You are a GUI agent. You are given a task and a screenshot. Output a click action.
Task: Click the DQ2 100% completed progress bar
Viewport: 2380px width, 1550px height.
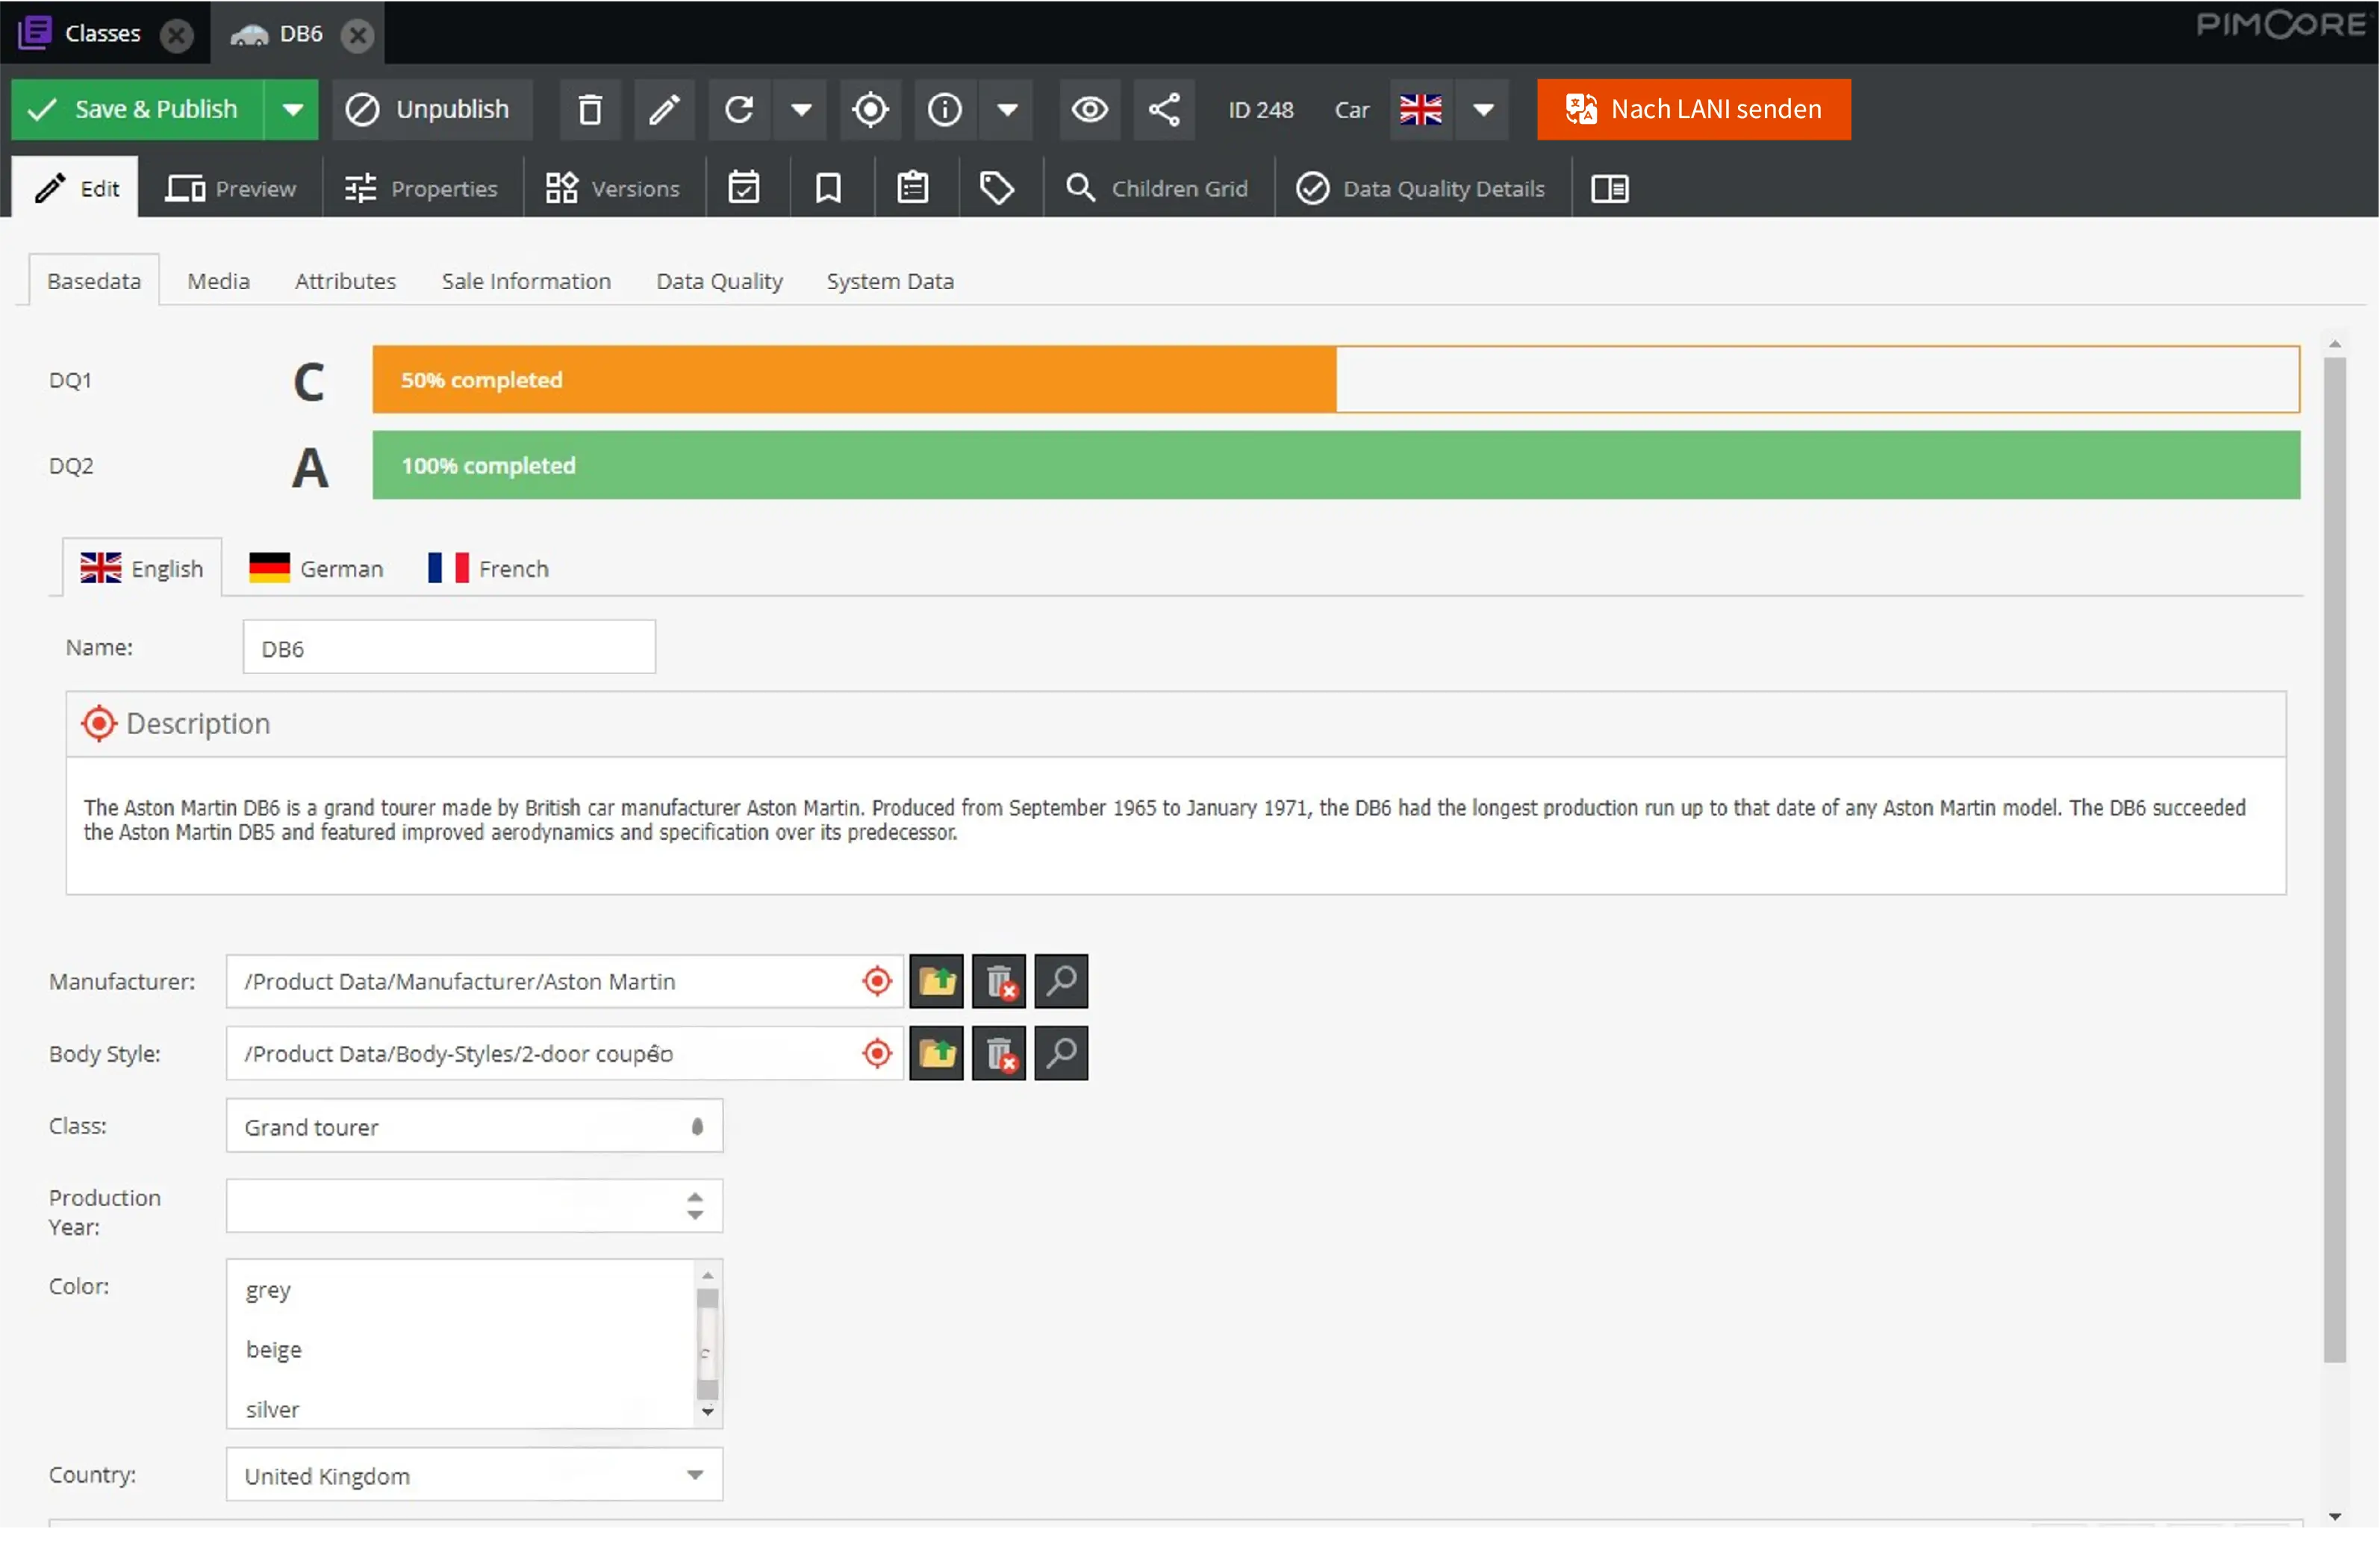(x=1336, y=465)
